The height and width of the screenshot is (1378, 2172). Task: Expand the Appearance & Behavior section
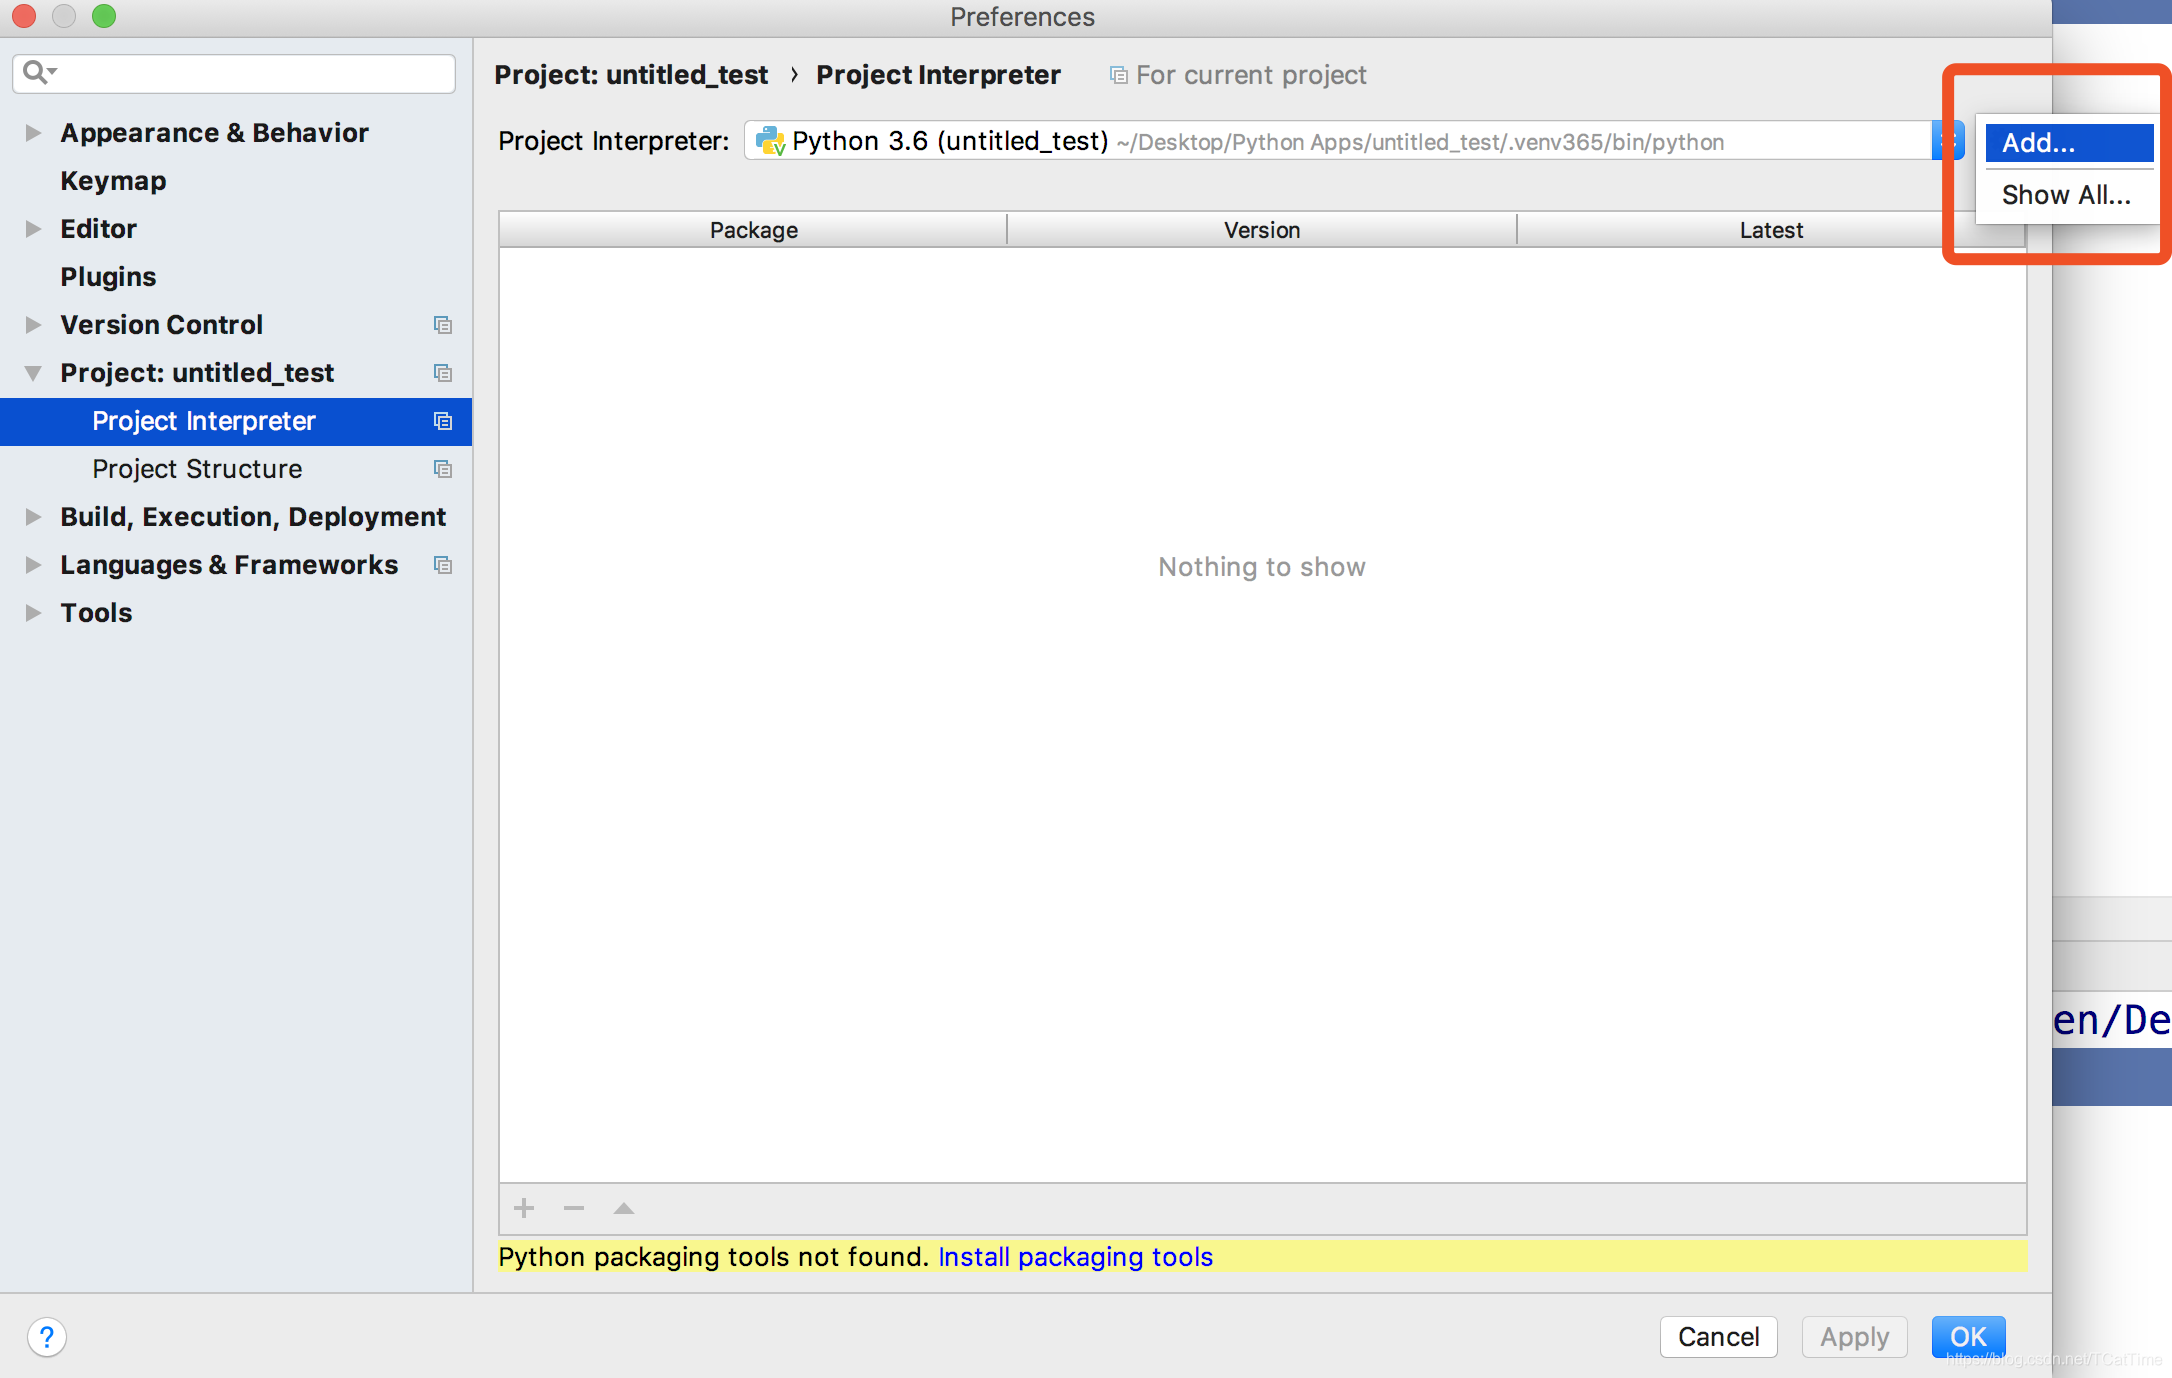tap(33, 133)
